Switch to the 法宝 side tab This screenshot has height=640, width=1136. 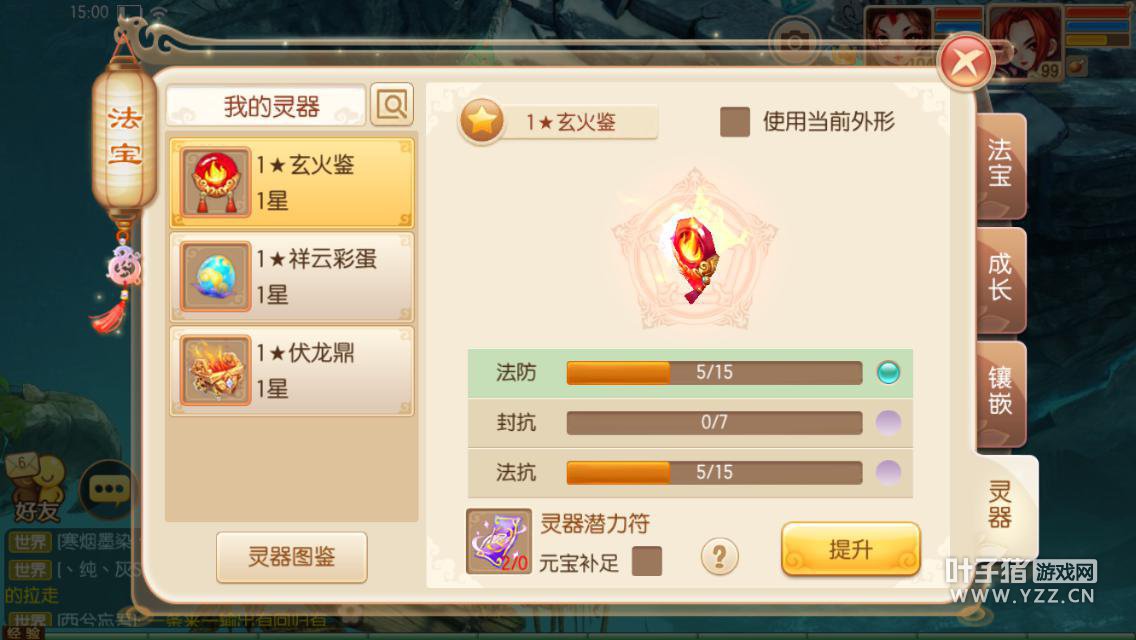(1001, 165)
